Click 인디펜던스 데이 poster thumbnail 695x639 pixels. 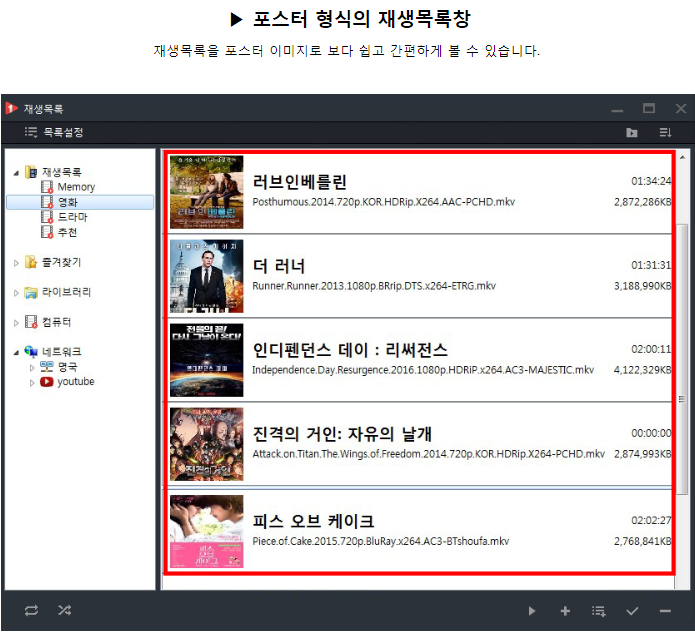[x=207, y=360]
